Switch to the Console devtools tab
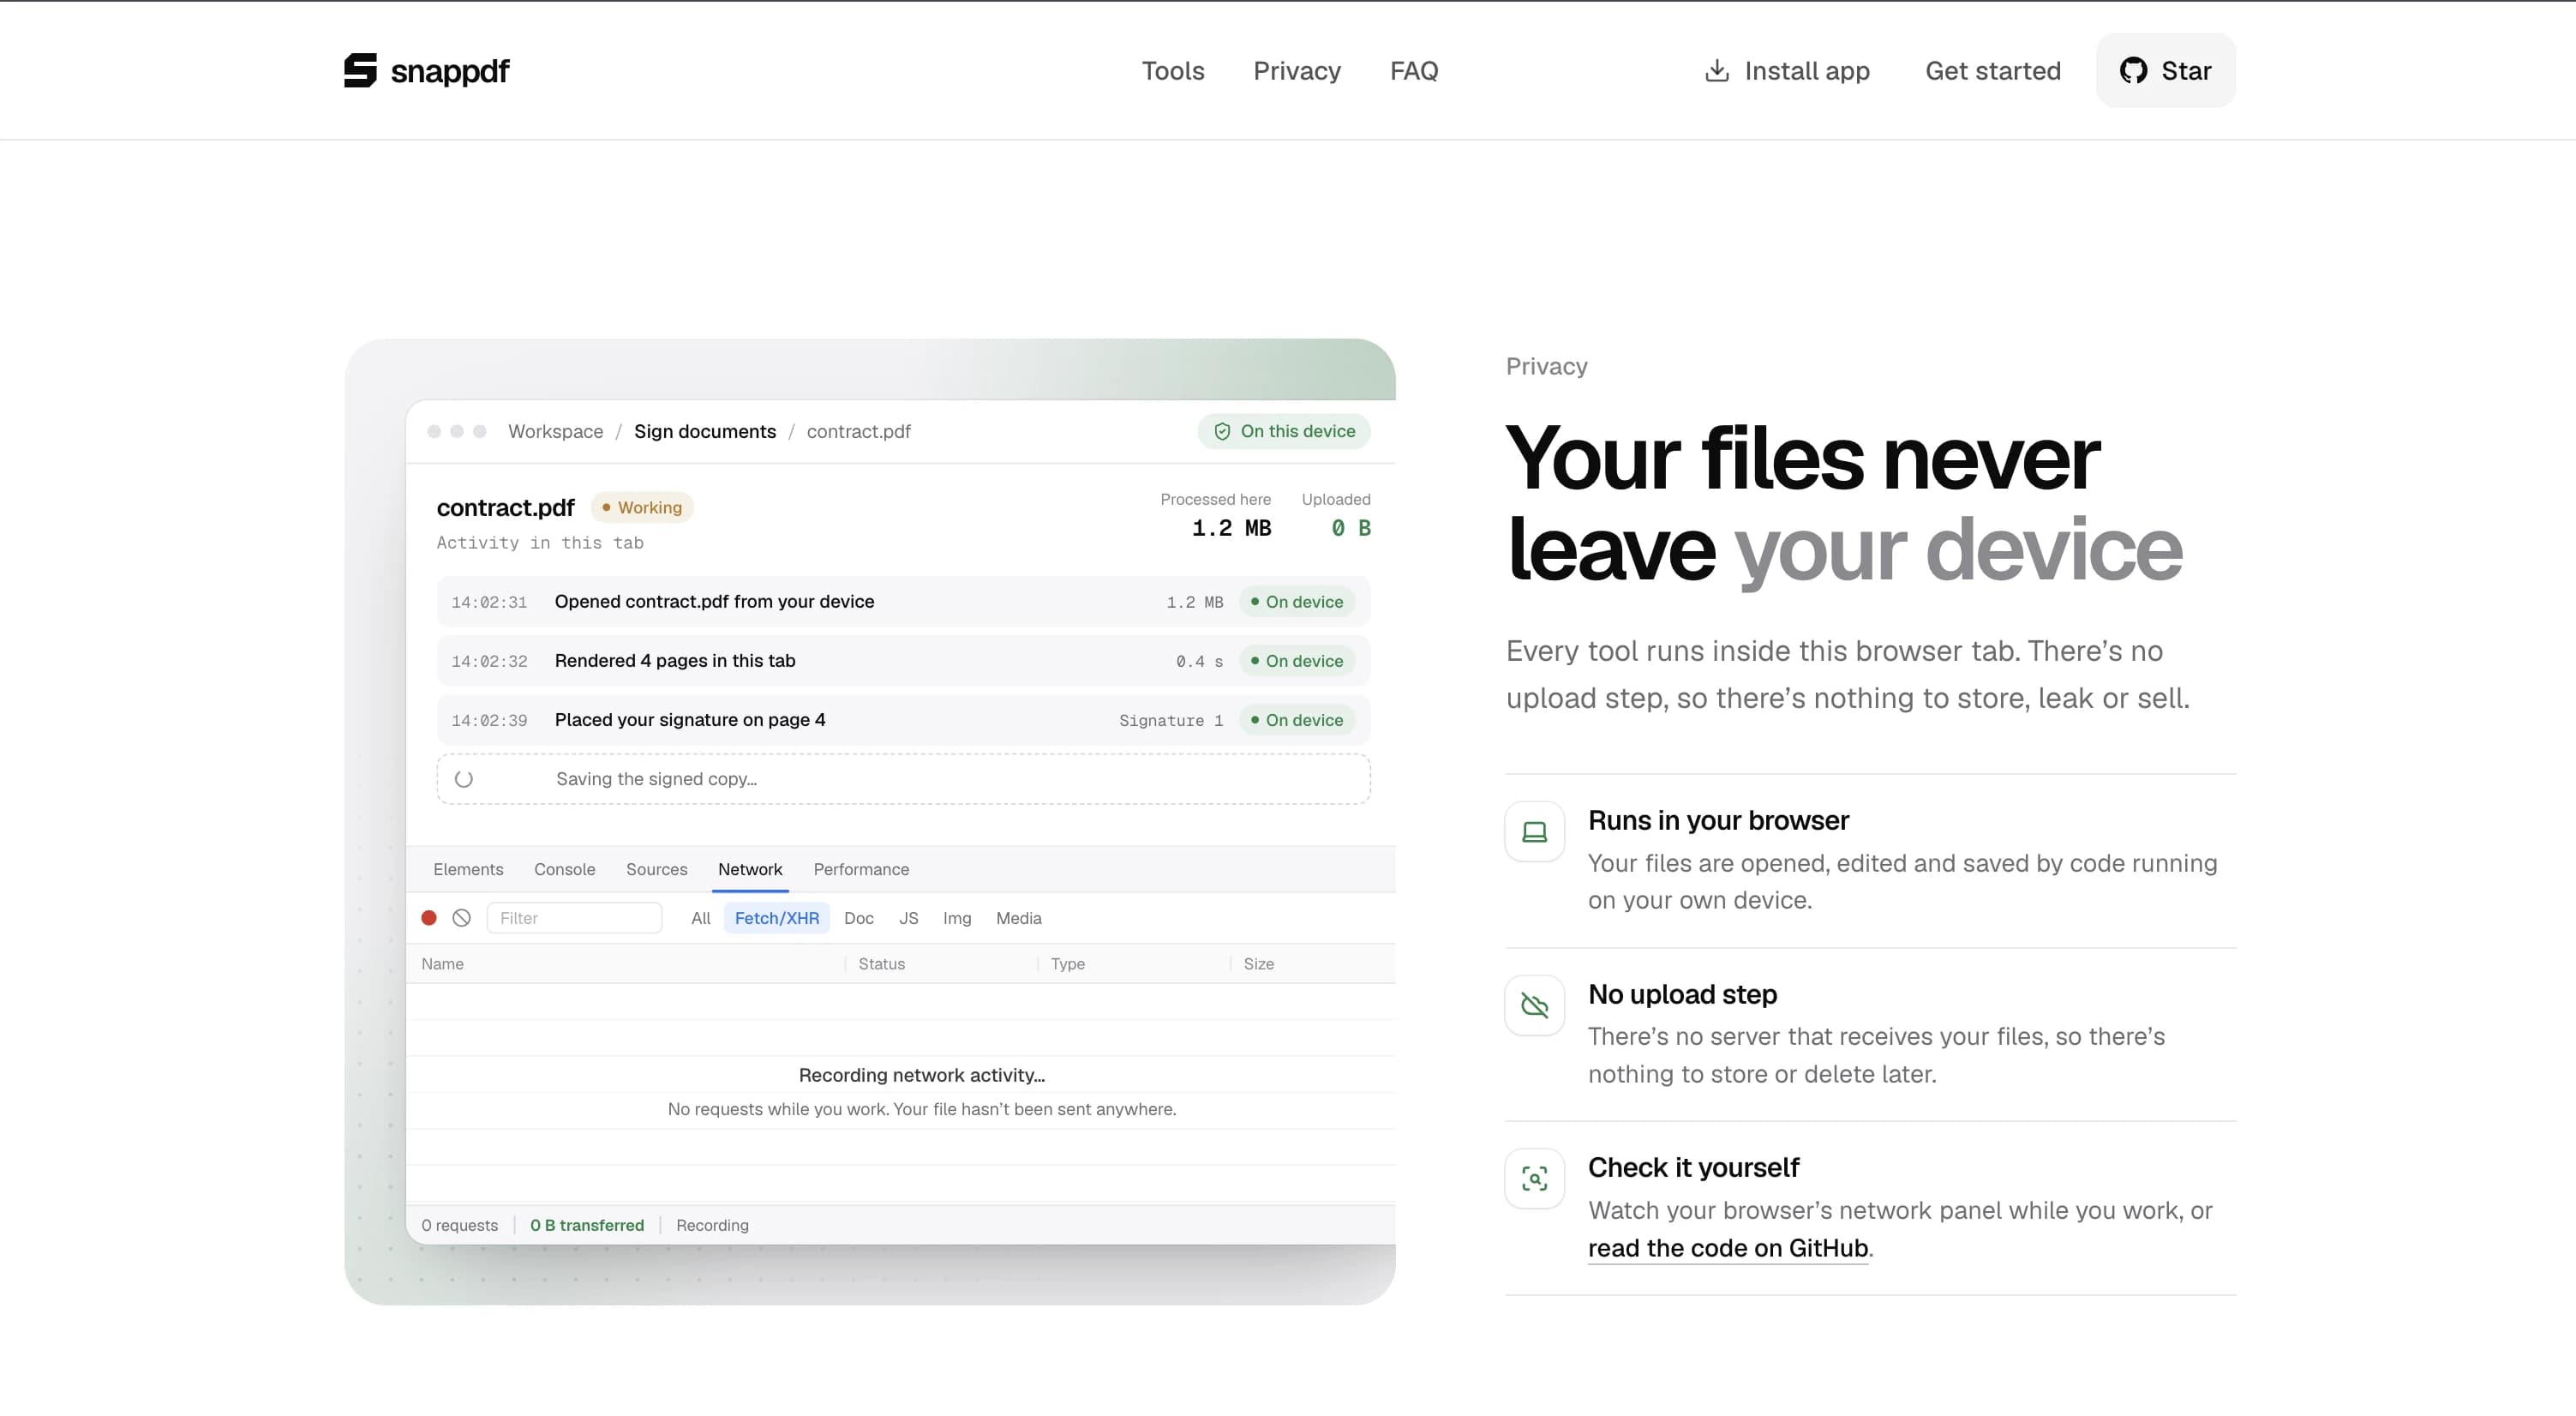2576x1416 pixels. coord(564,869)
